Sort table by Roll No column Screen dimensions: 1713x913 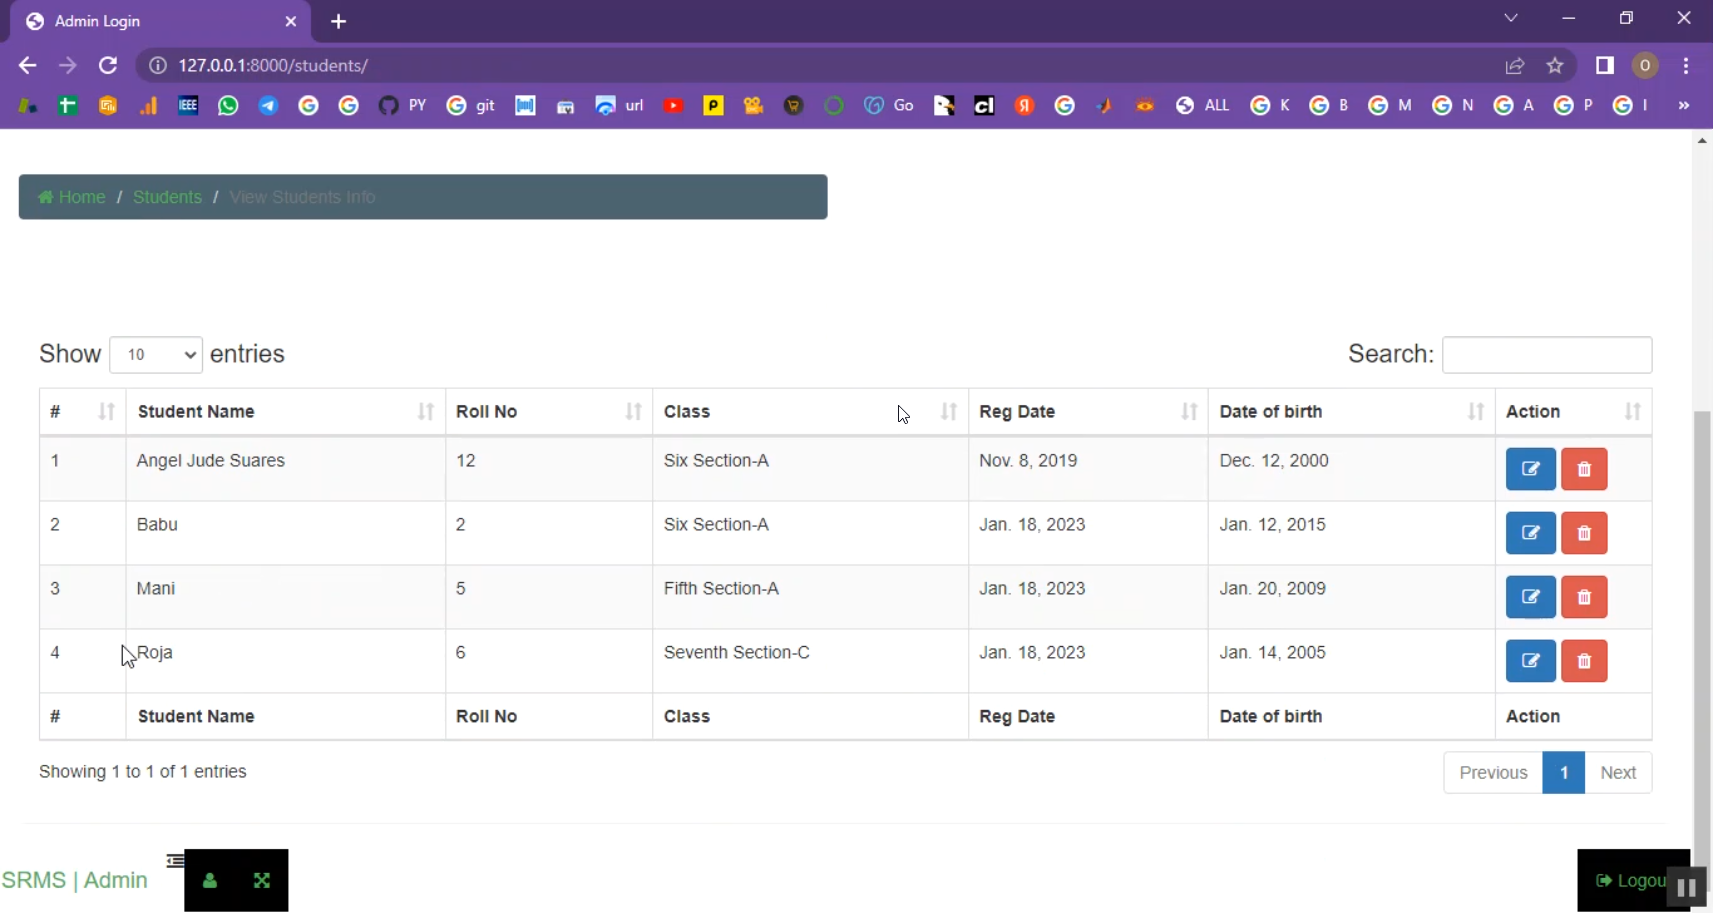tap(549, 412)
